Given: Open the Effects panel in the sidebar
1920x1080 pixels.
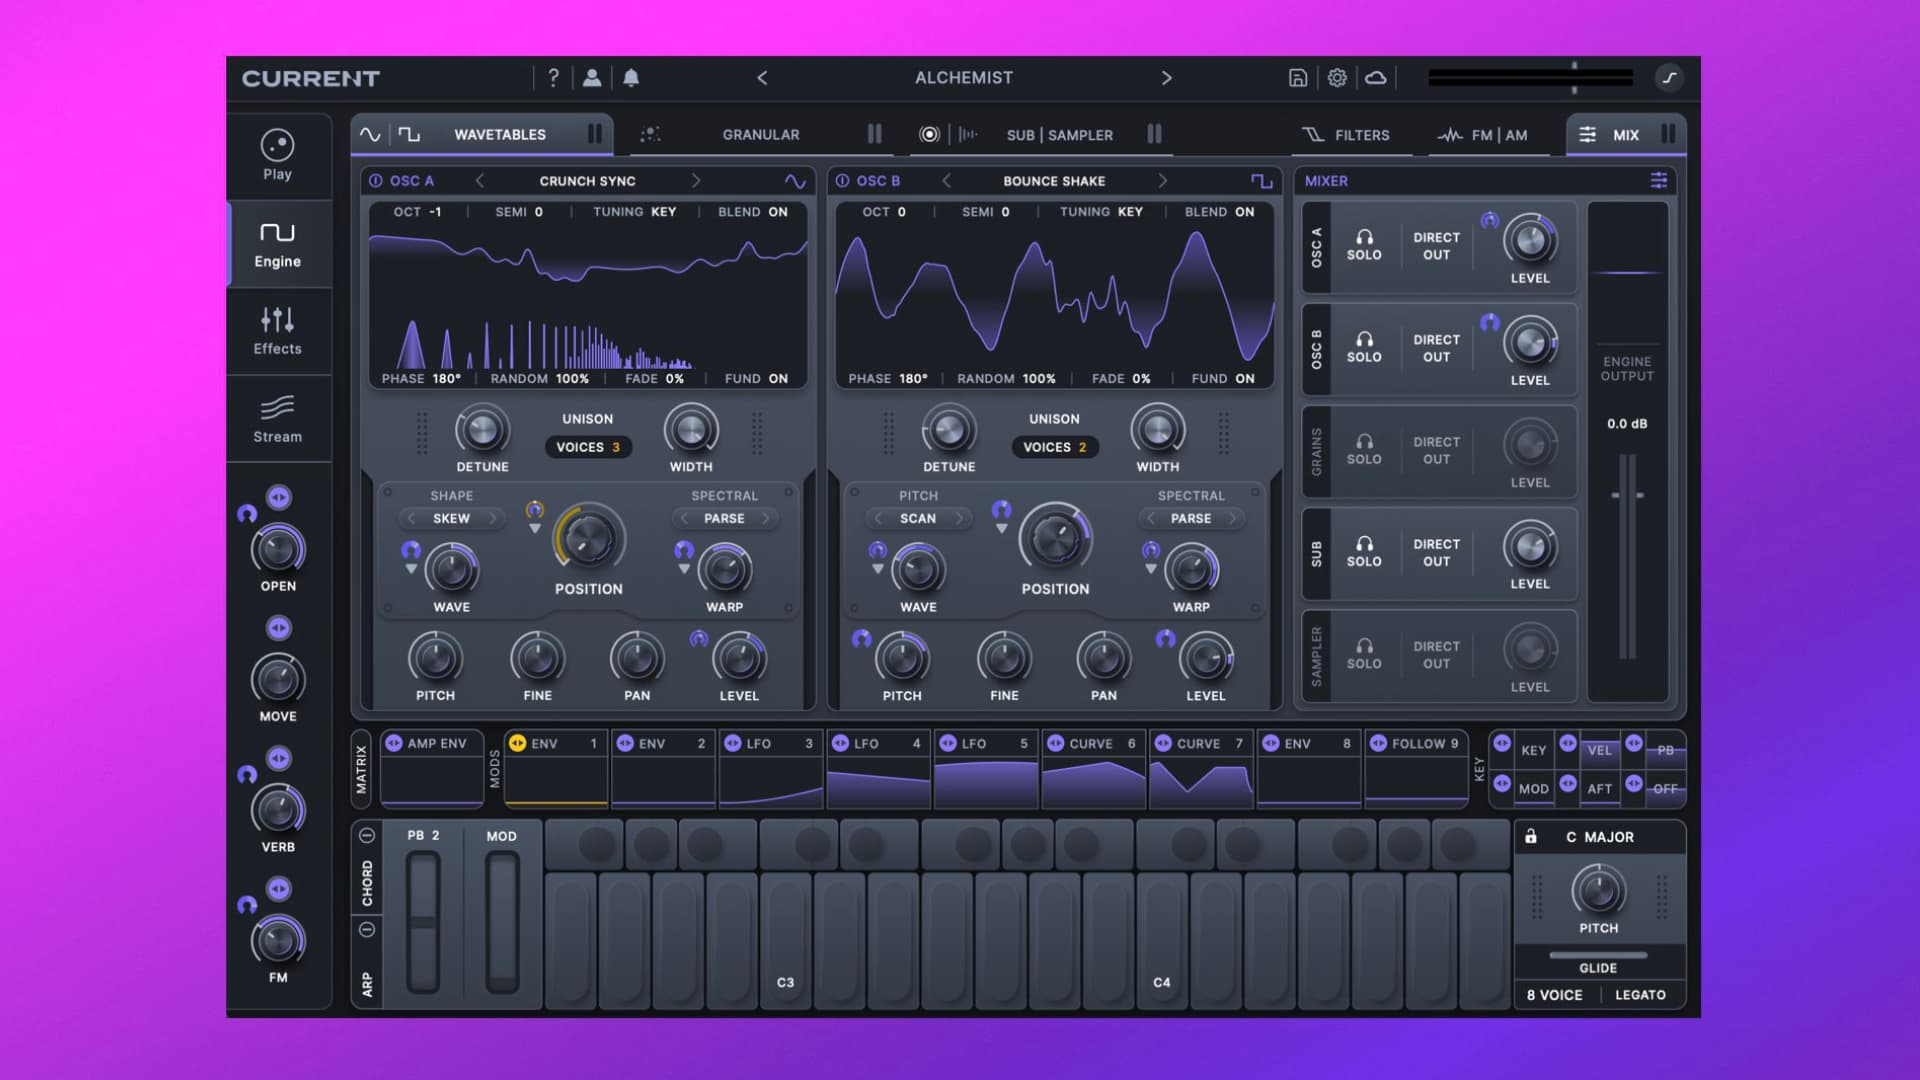Looking at the screenshot, I should click(278, 332).
